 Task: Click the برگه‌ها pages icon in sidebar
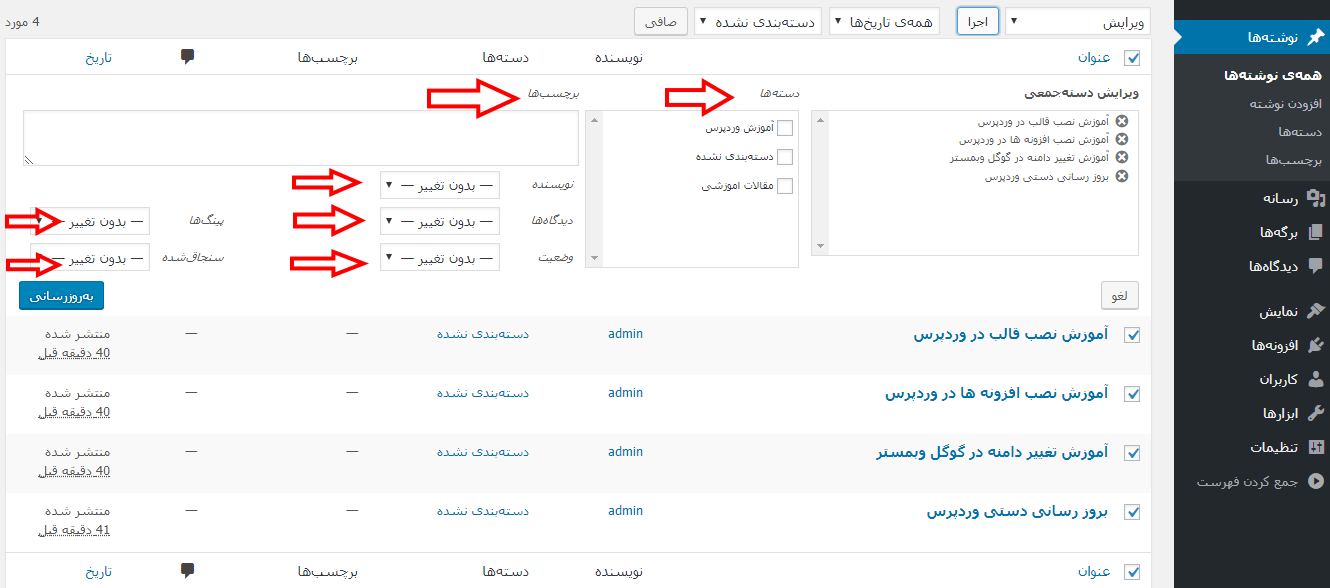pos(1315,232)
